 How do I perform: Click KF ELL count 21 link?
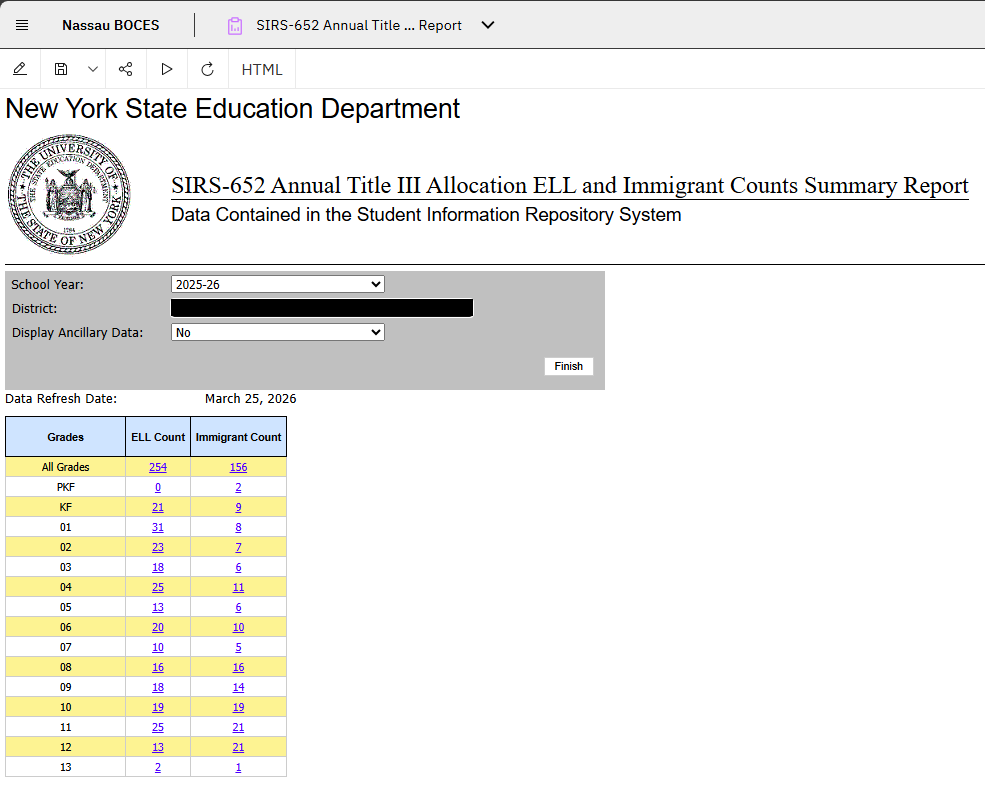point(158,507)
